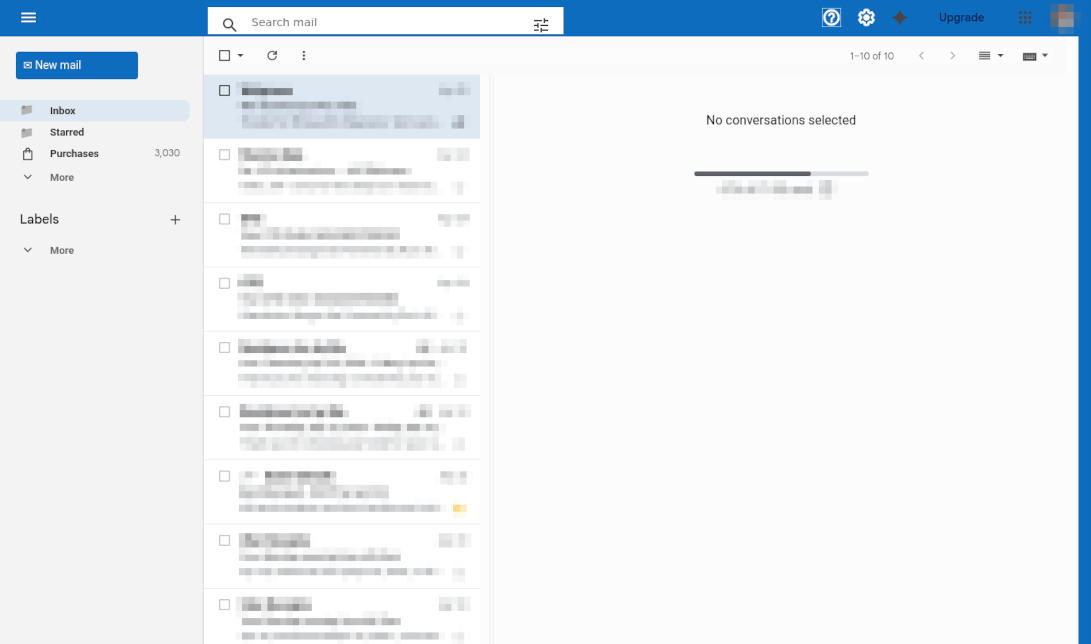1091x644 pixels.
Task: Refresh the conversation list
Action: pyautogui.click(x=272, y=55)
